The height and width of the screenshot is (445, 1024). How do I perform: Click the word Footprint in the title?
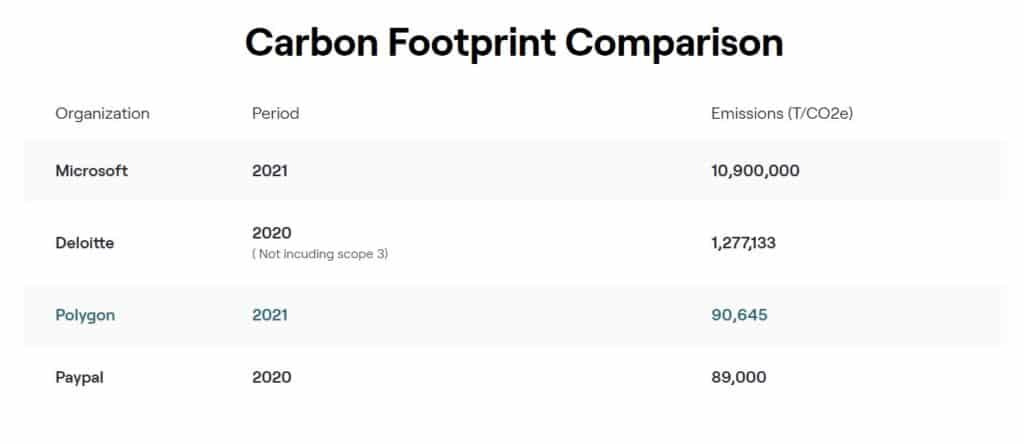(x=472, y=43)
